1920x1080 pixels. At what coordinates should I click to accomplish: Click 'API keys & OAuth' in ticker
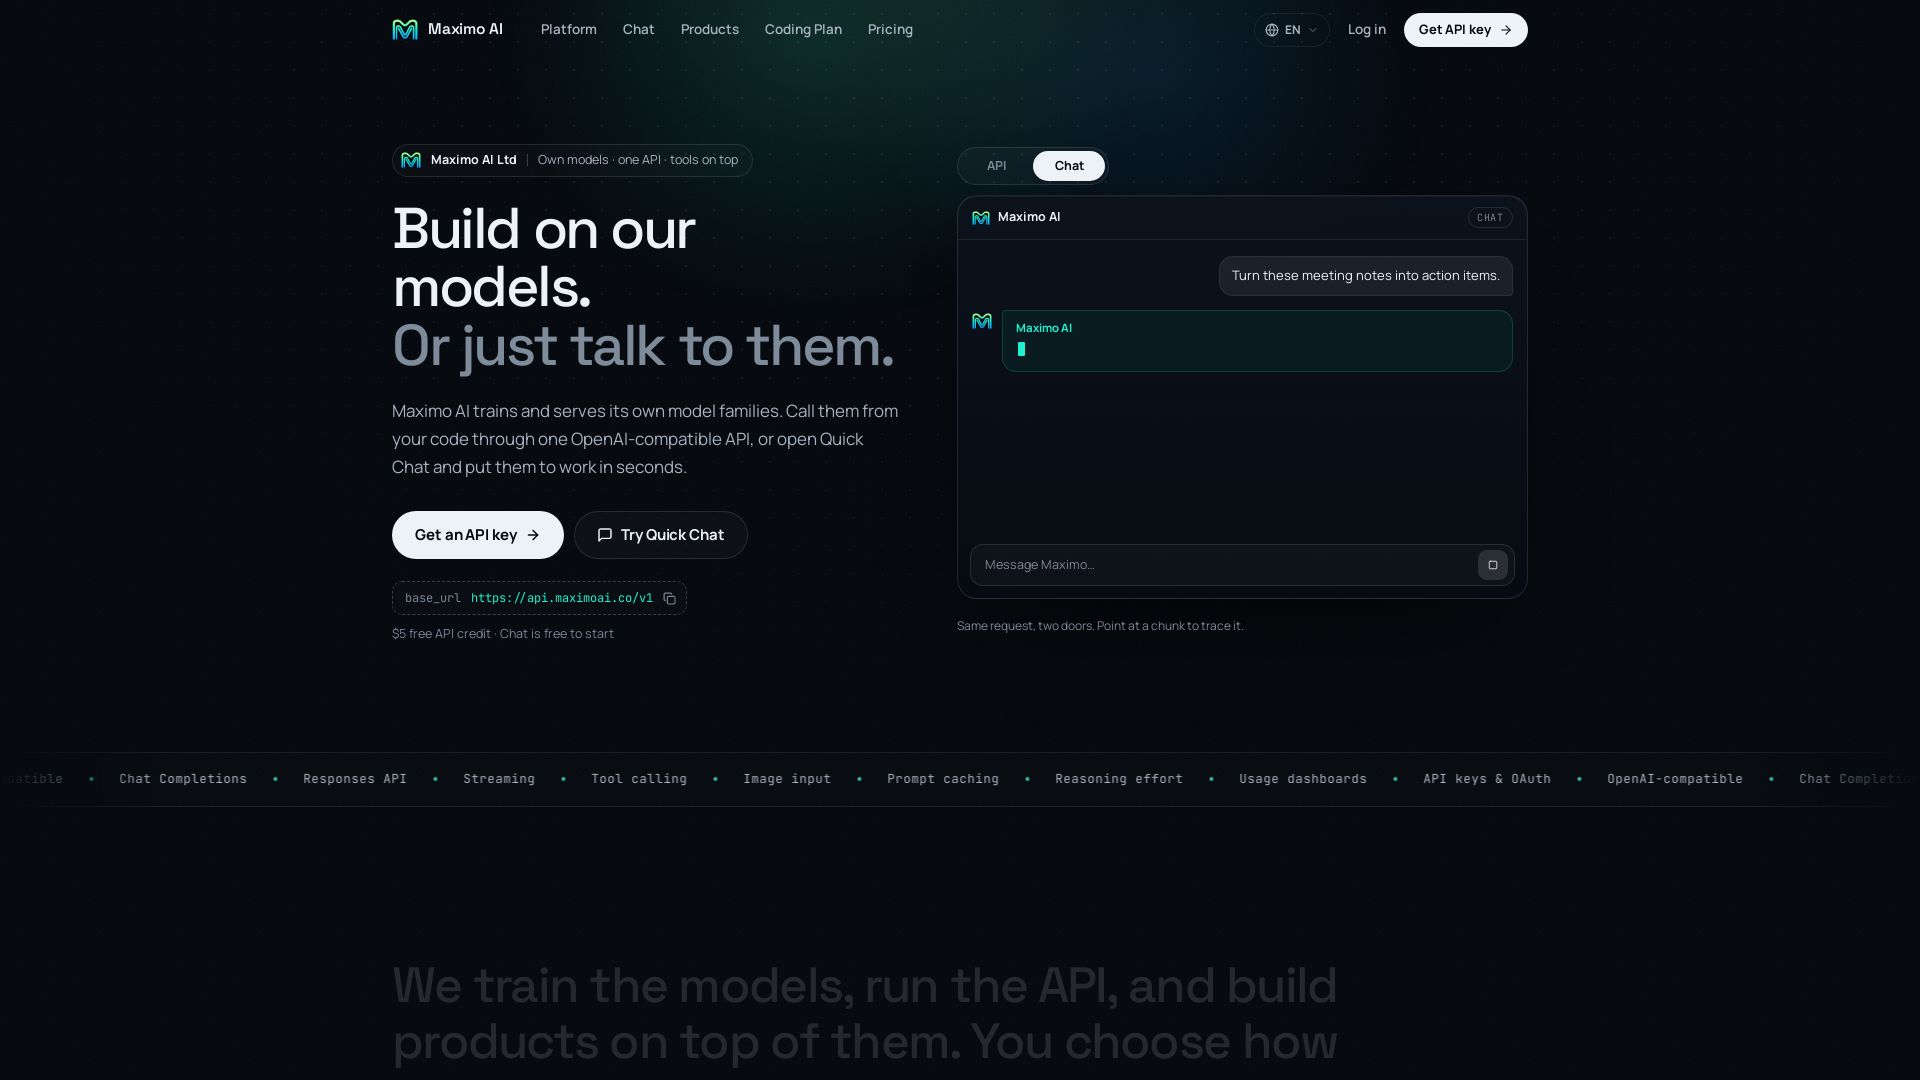[x=1487, y=779]
